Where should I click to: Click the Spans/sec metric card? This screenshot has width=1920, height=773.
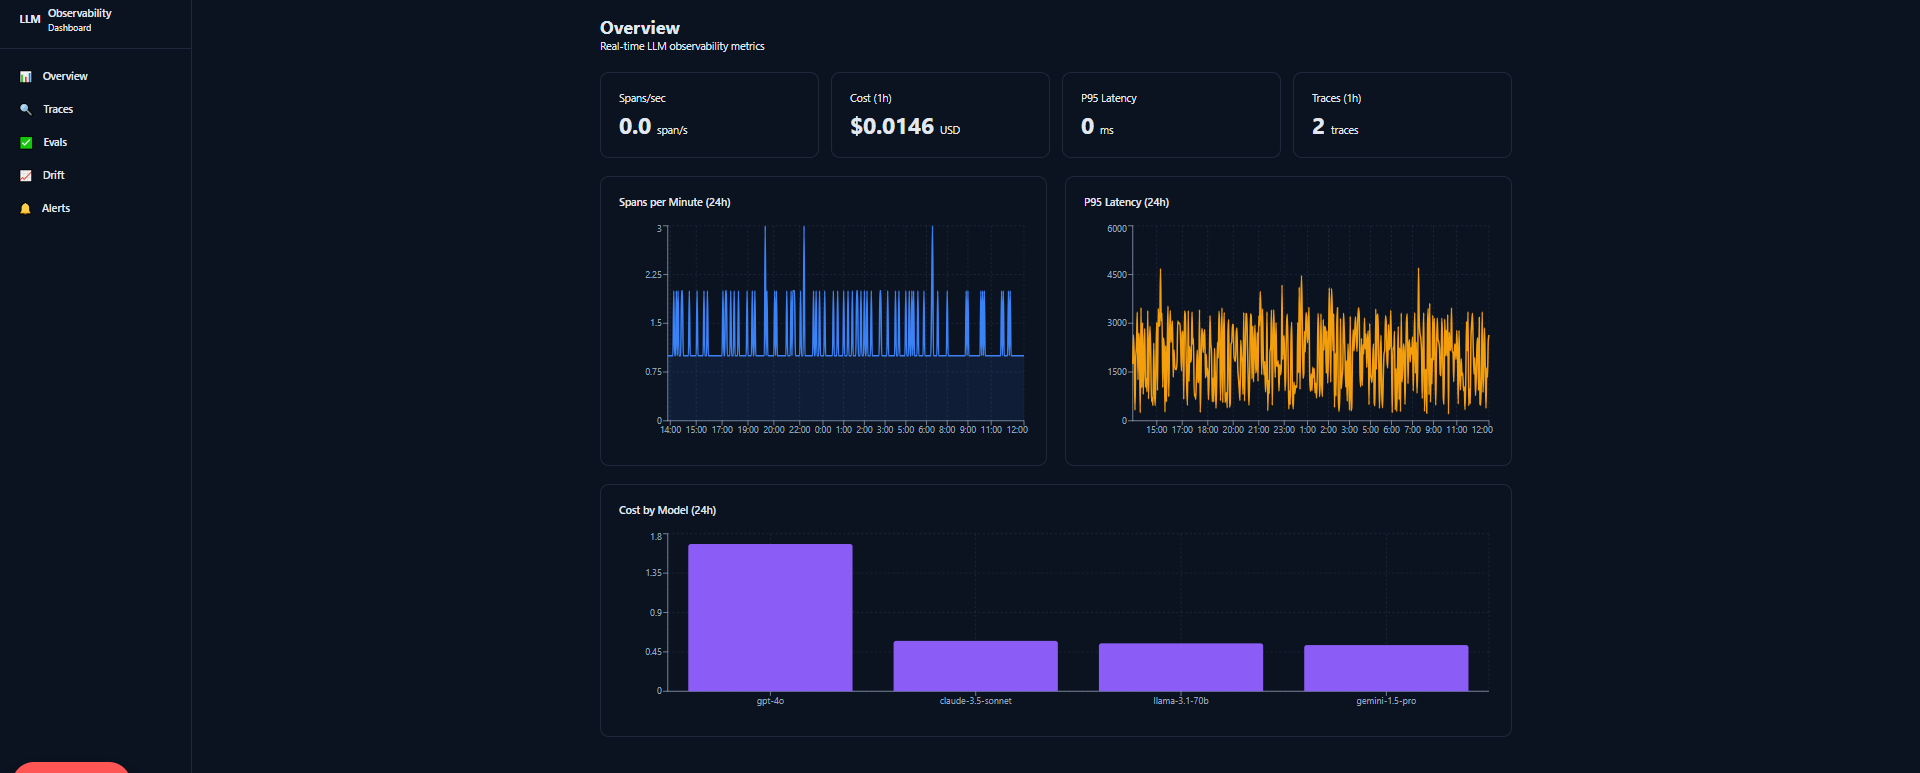[x=709, y=115]
